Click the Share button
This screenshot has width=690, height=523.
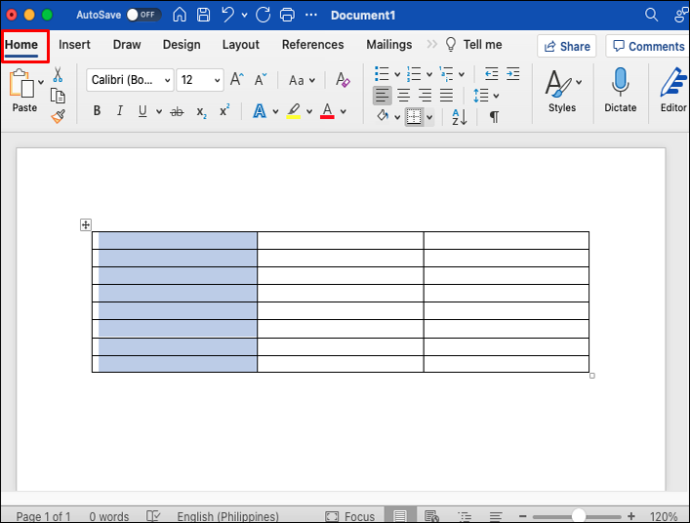pyautogui.click(x=567, y=46)
